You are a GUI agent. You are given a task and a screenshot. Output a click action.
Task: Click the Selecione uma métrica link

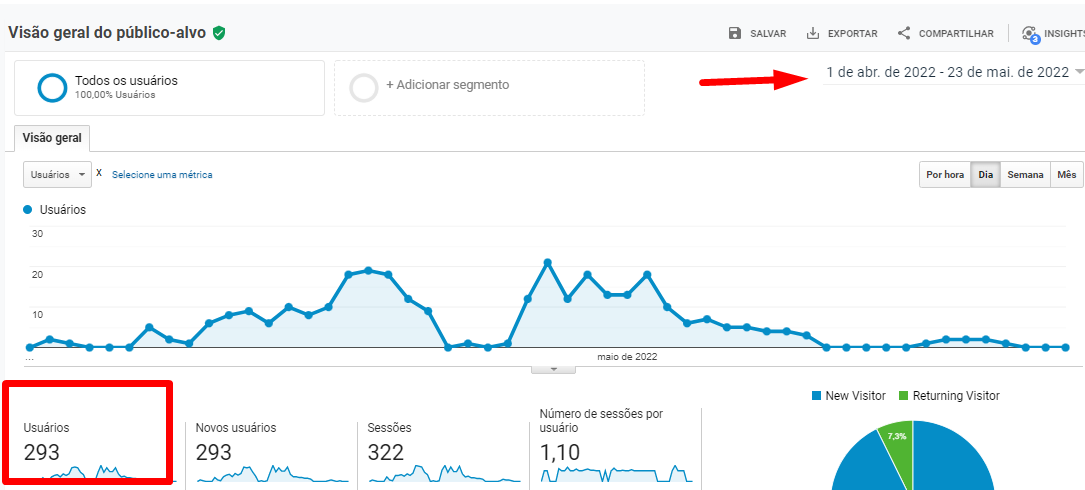click(x=162, y=175)
